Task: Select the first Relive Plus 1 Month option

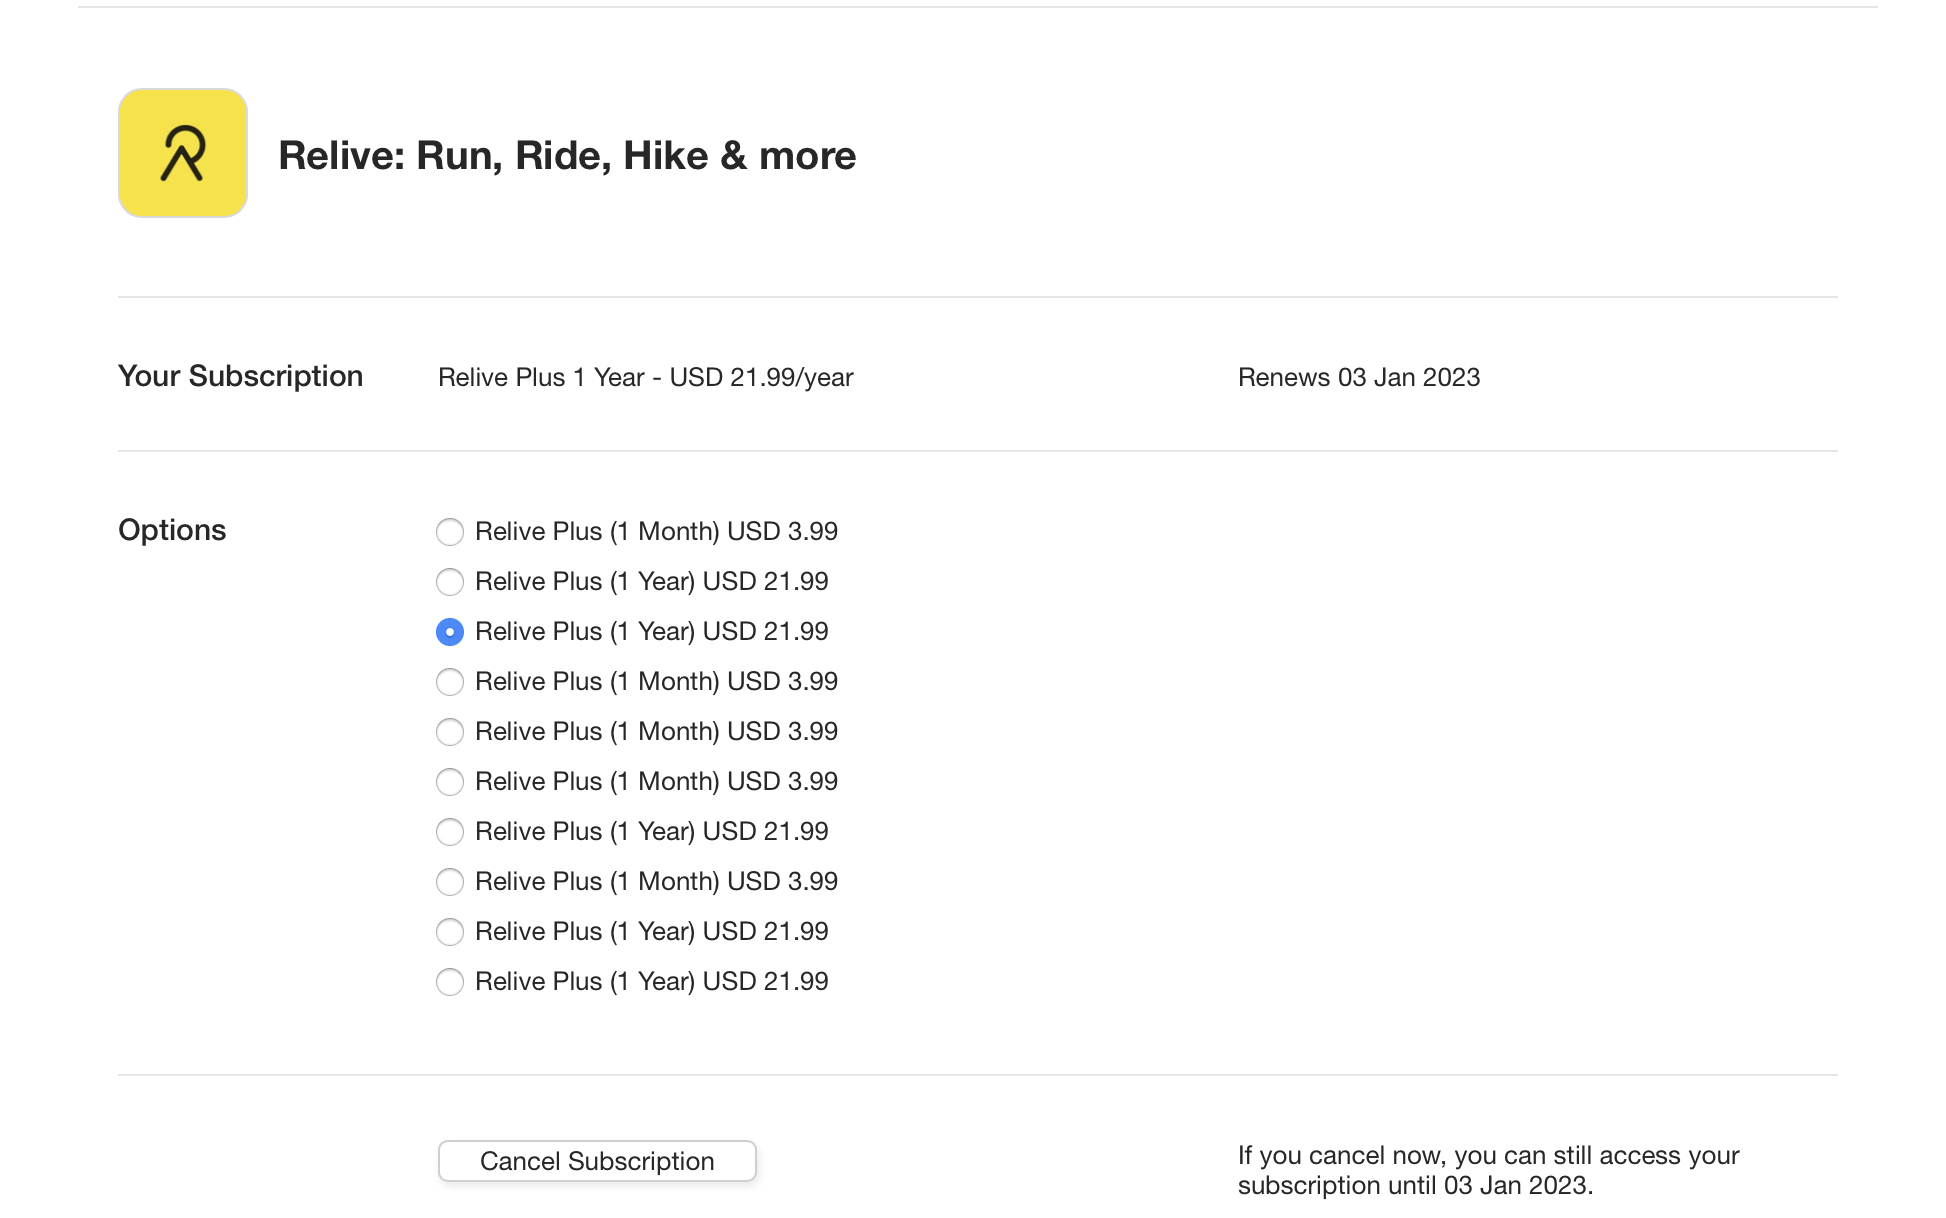Action: point(450,532)
